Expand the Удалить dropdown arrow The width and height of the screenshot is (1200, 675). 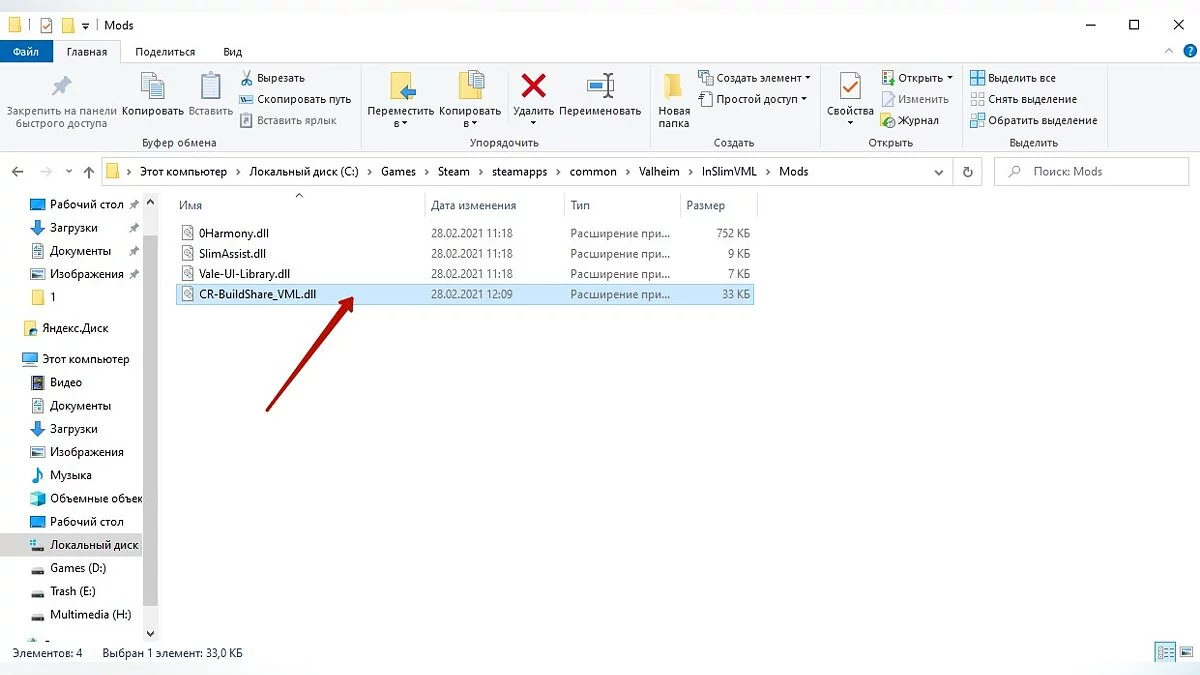pos(533,123)
